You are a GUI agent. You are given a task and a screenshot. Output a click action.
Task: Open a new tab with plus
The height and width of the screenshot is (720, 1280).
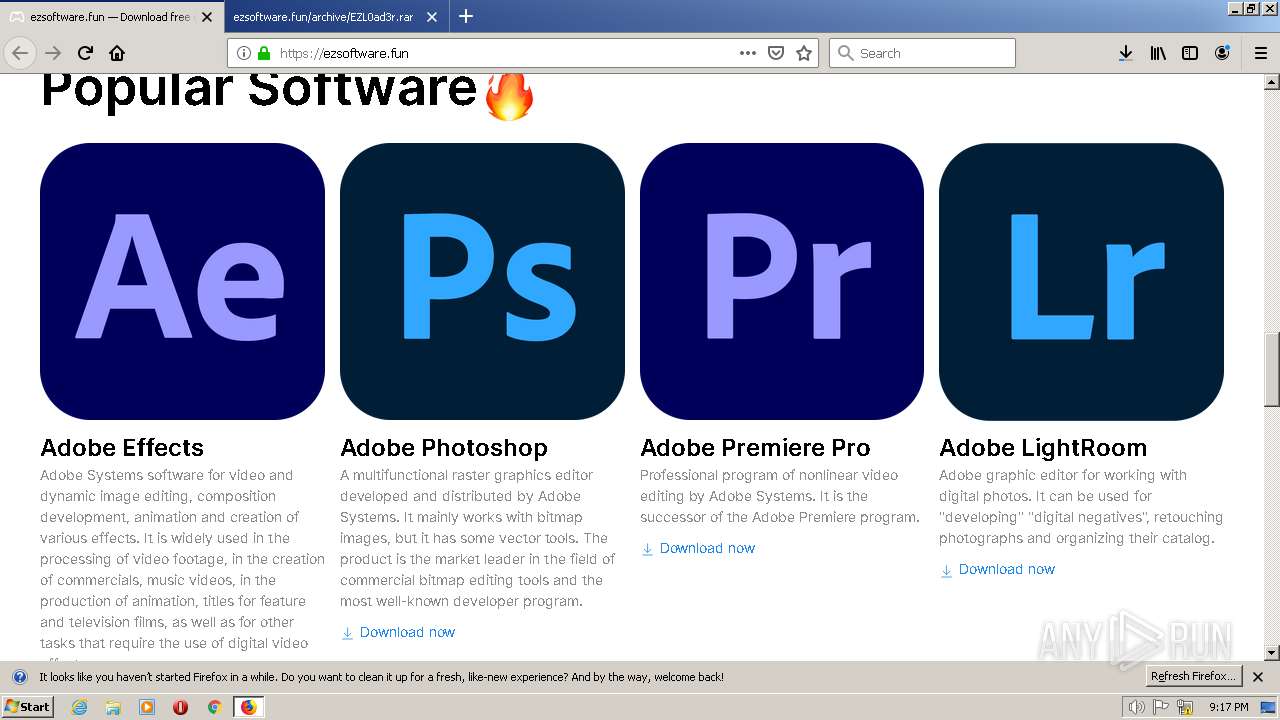[466, 16]
